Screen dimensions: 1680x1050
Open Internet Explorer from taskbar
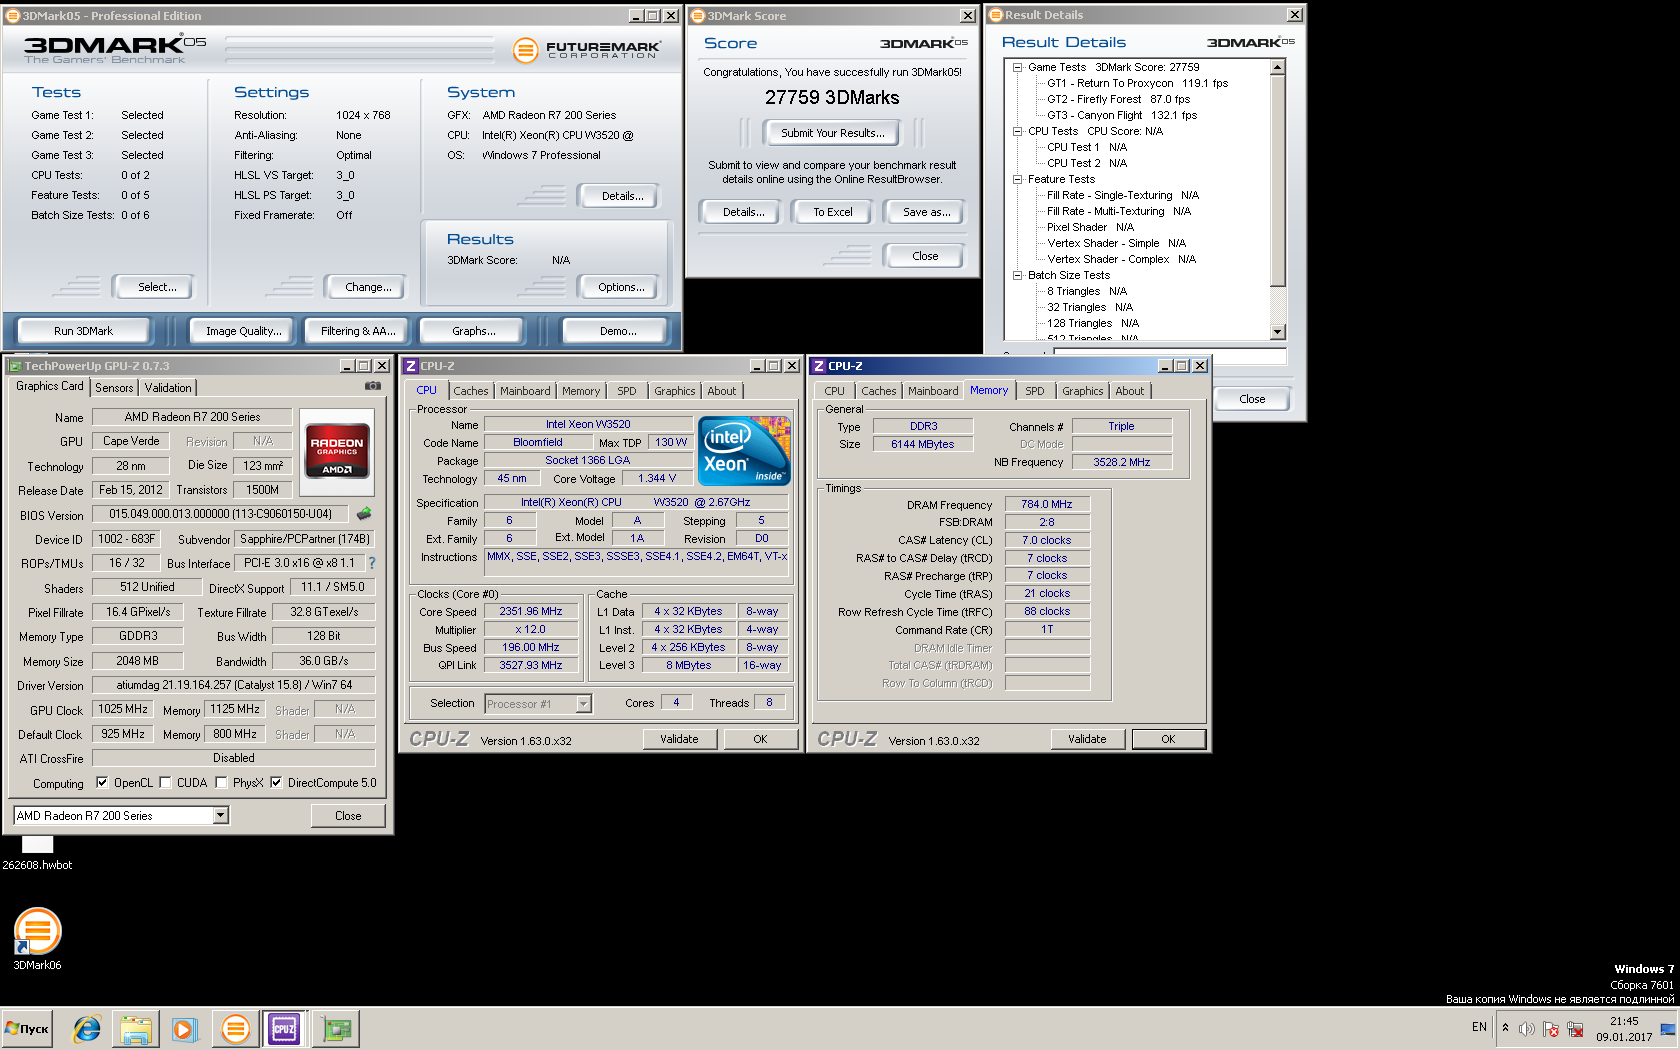87,1028
